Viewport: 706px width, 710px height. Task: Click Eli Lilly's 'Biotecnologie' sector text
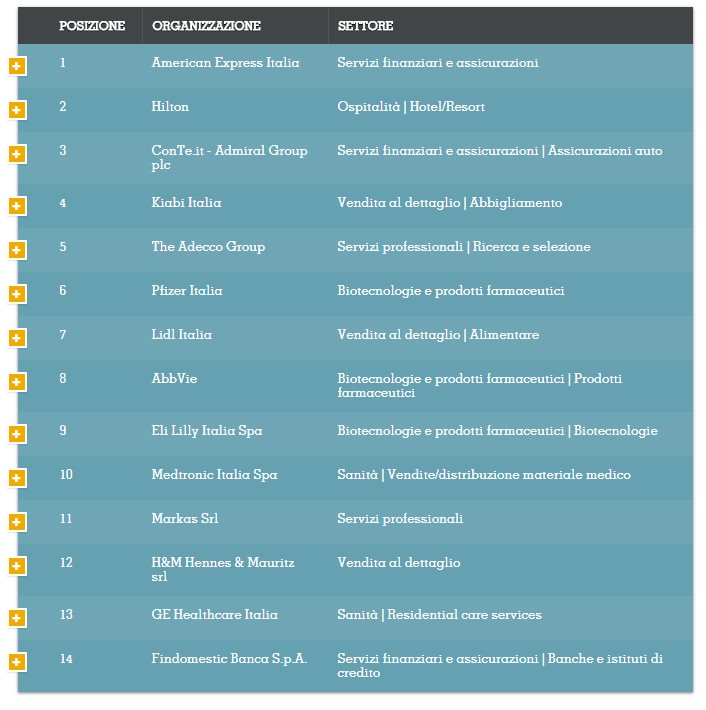point(615,431)
